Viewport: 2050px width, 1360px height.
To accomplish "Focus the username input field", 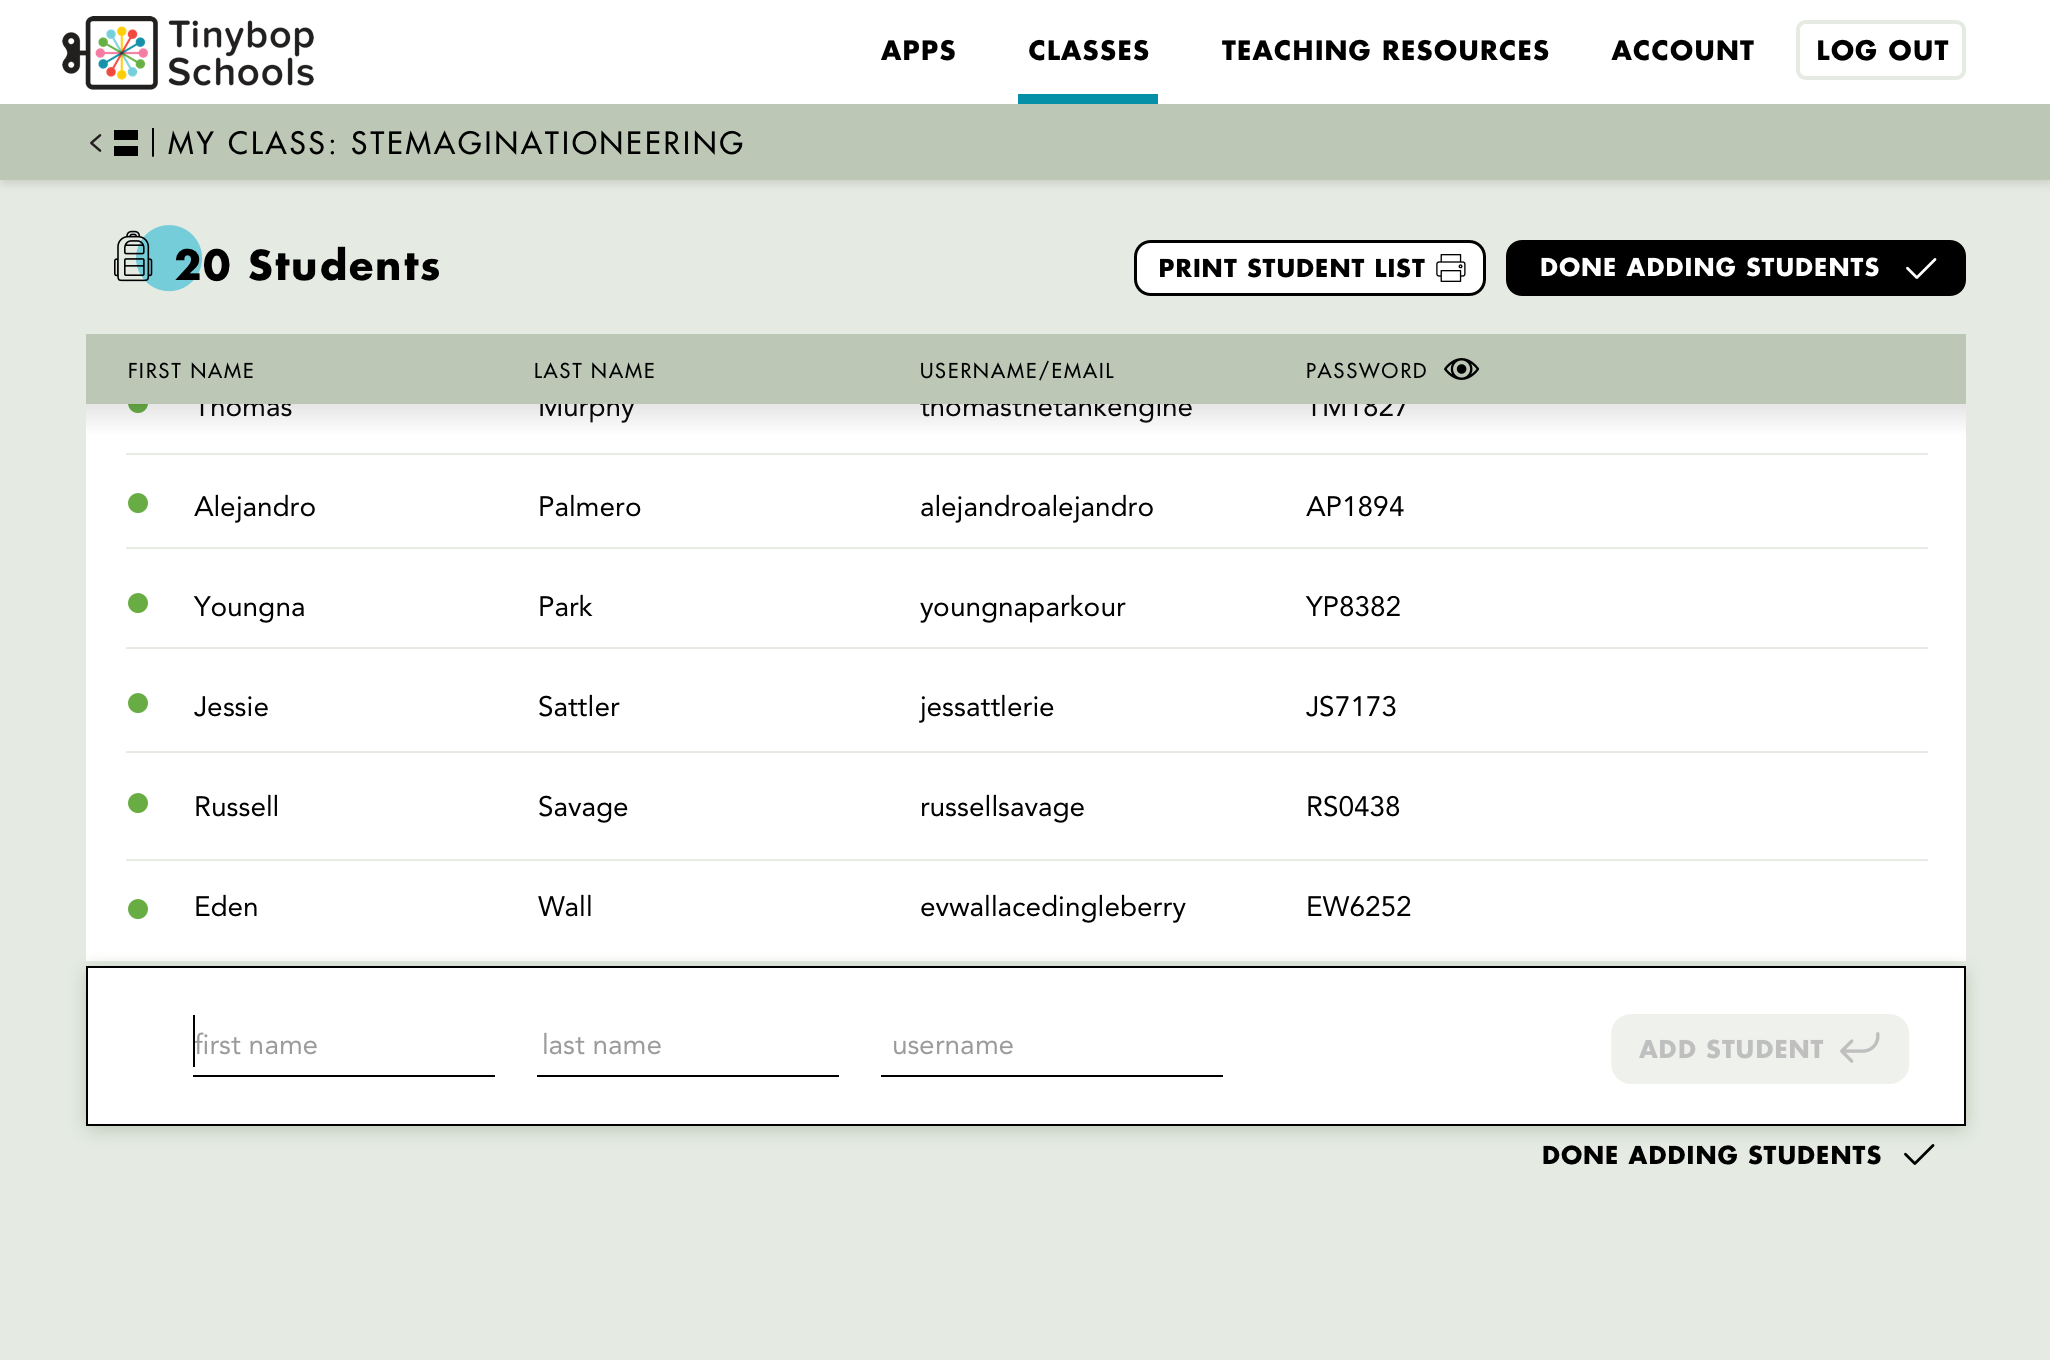I will click(x=1052, y=1046).
